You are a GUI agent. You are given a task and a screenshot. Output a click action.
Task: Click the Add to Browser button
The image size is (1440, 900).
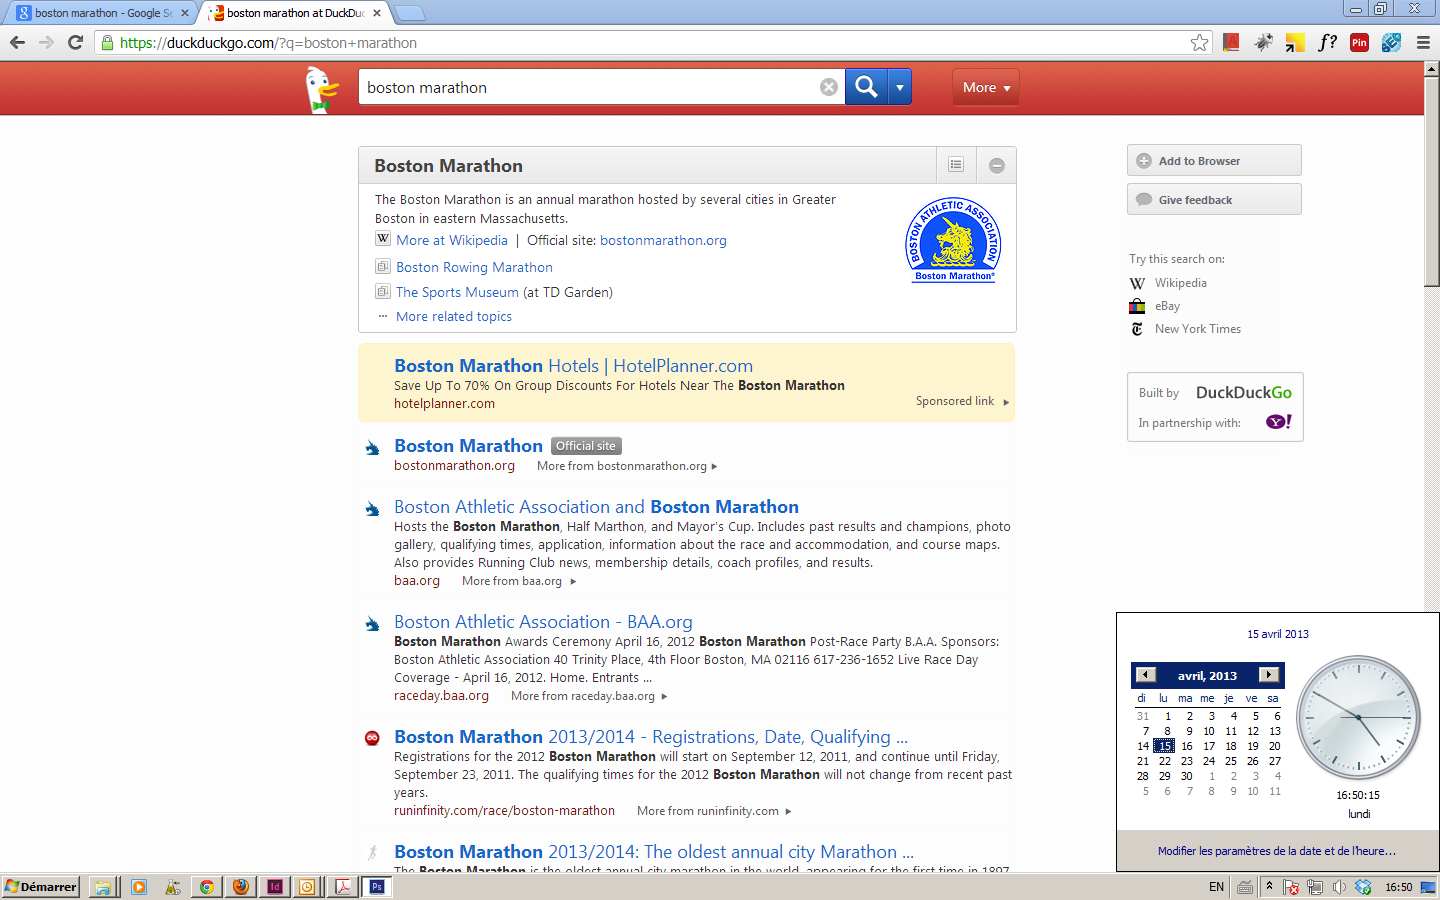tap(1214, 160)
